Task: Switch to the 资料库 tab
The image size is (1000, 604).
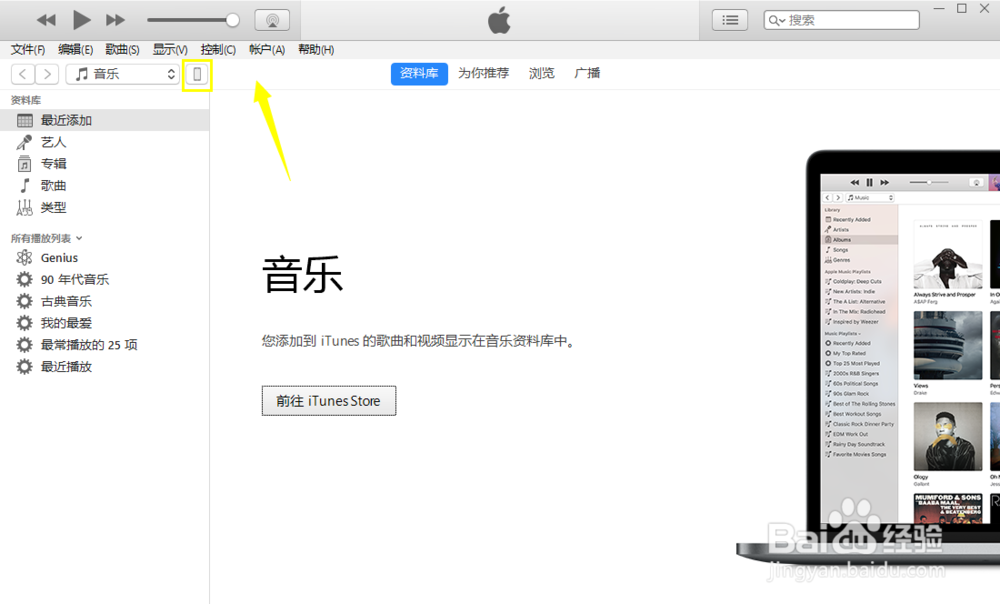Action: (x=419, y=73)
